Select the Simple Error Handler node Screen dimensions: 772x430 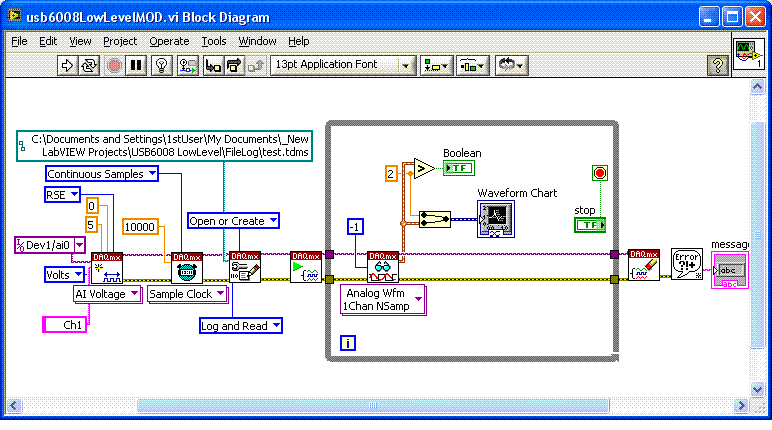[x=687, y=264]
